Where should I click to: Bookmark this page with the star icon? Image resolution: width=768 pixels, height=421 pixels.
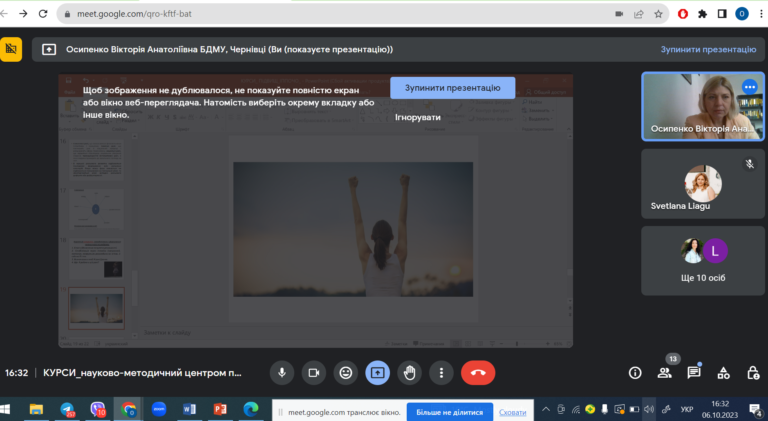(658, 14)
